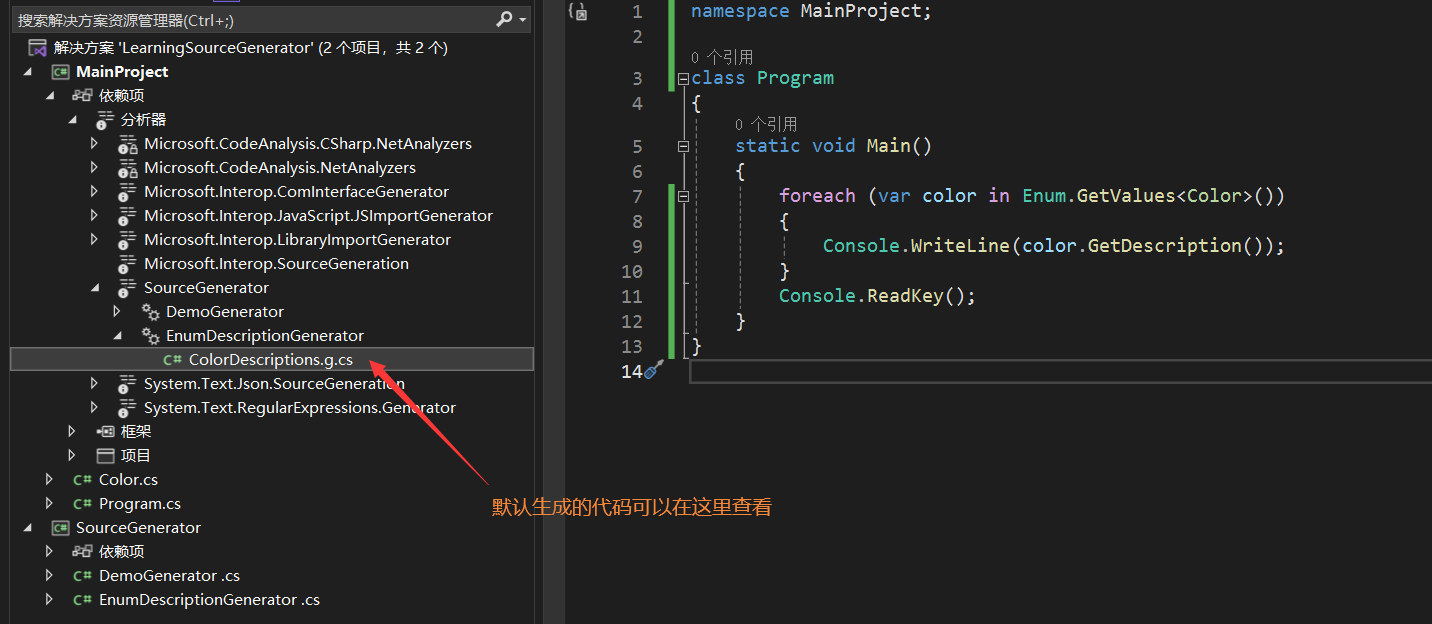Click the search magnifier icon in Solution Explorer
The image size is (1432, 624).
tap(504, 19)
